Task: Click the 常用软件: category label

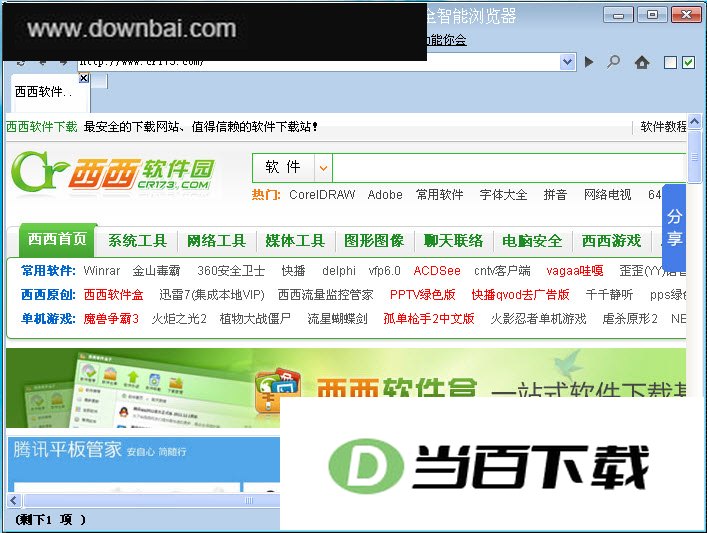Action: click(x=48, y=271)
